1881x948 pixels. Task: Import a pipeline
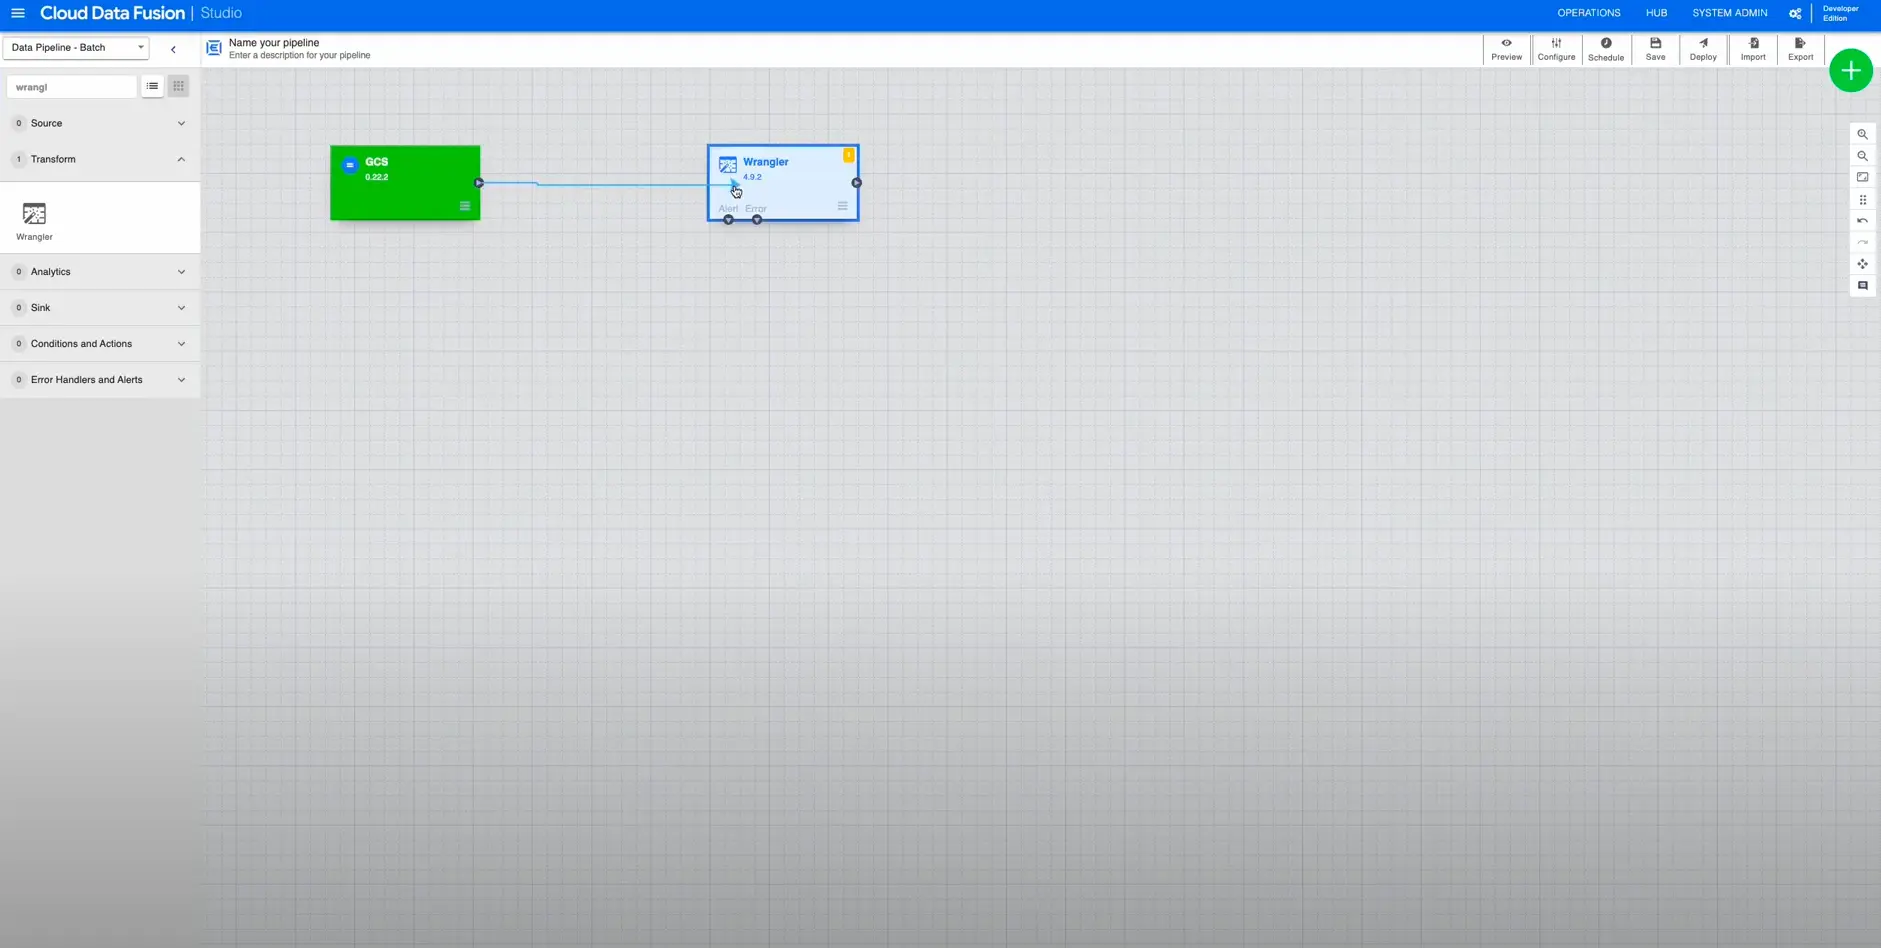(x=1753, y=49)
